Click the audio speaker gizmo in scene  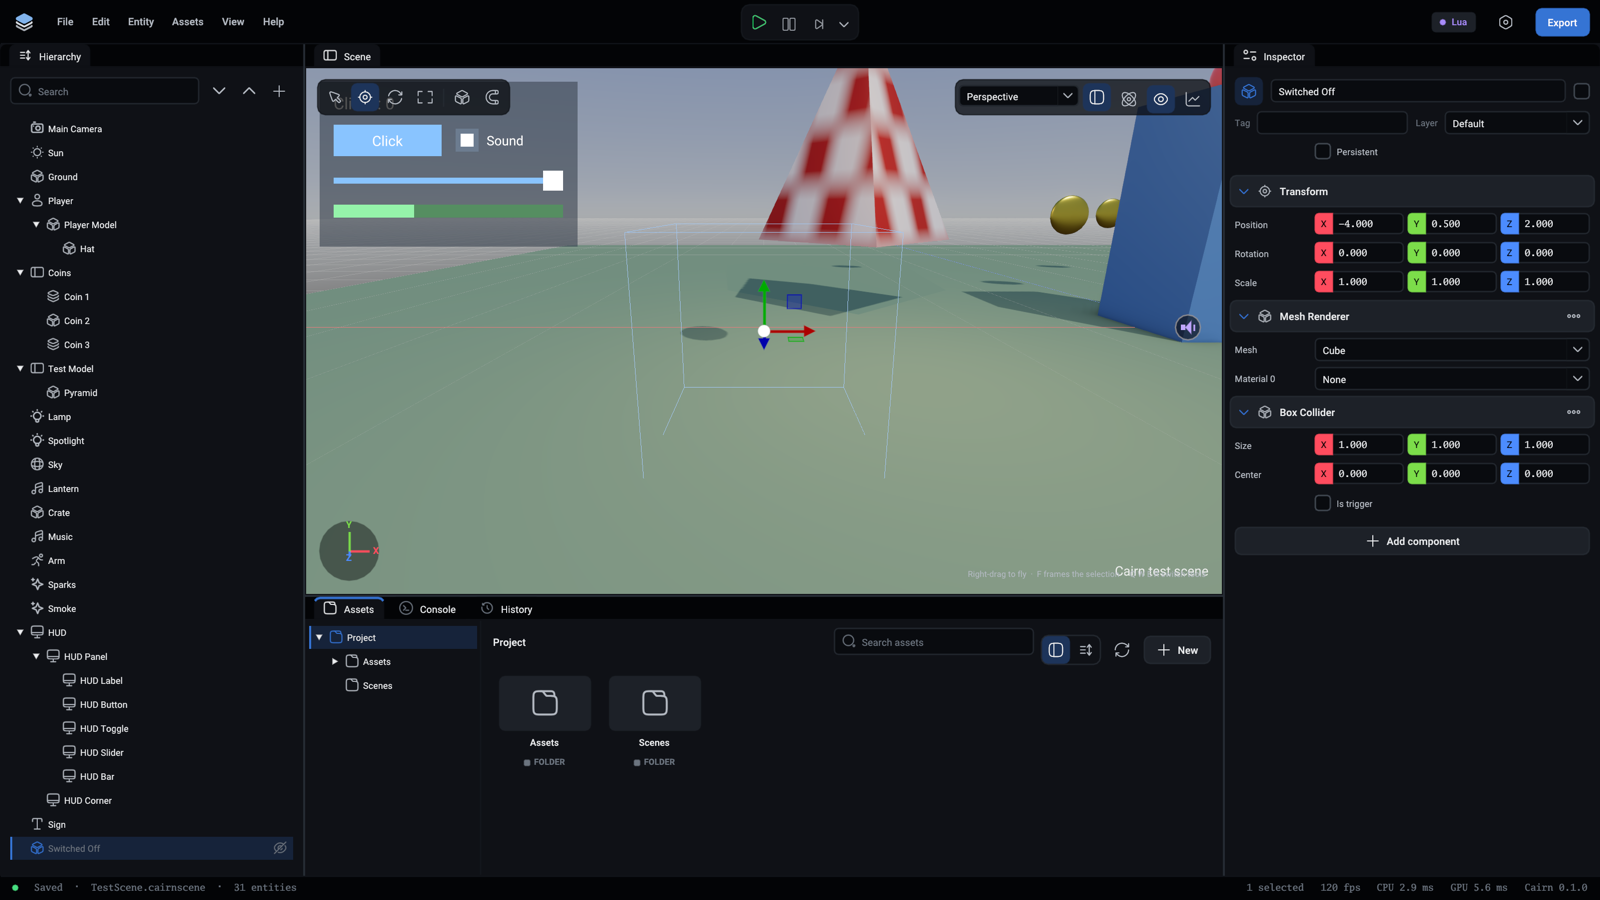click(1188, 327)
